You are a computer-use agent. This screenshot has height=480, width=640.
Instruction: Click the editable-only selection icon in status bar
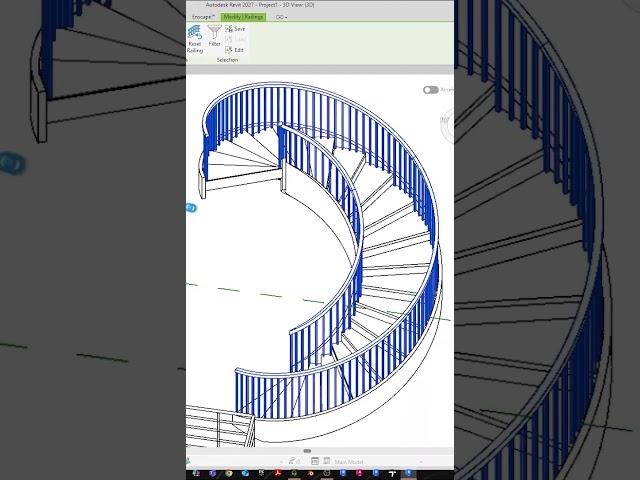(292, 461)
